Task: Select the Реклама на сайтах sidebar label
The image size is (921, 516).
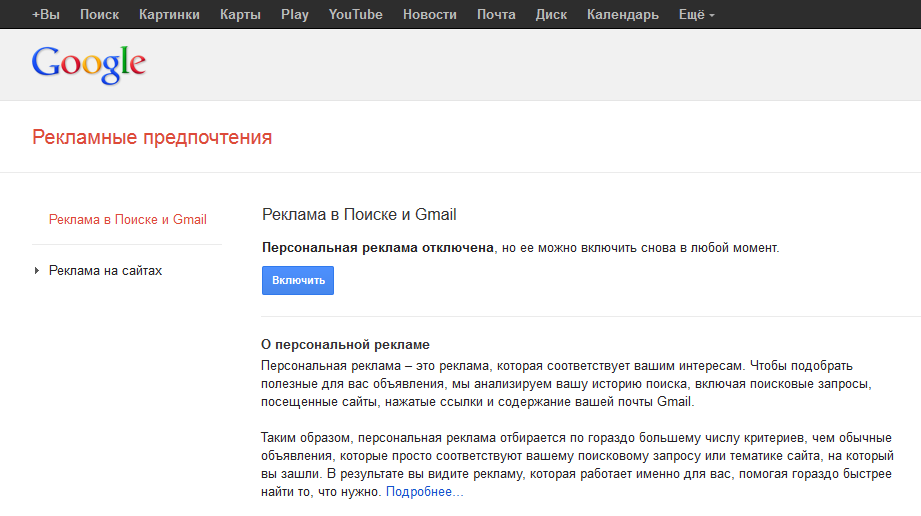Action: click(x=105, y=271)
